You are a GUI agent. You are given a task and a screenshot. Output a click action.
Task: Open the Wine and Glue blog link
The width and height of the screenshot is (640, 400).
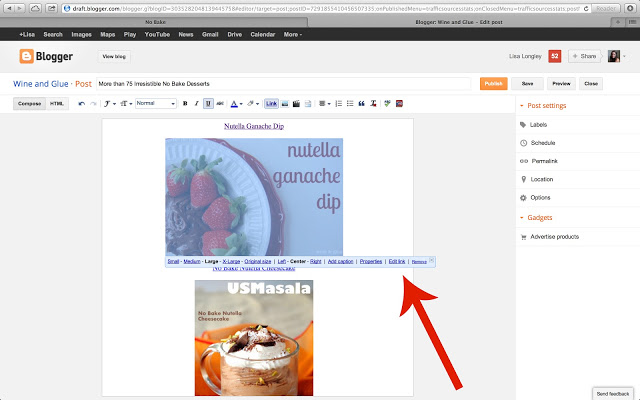40,84
